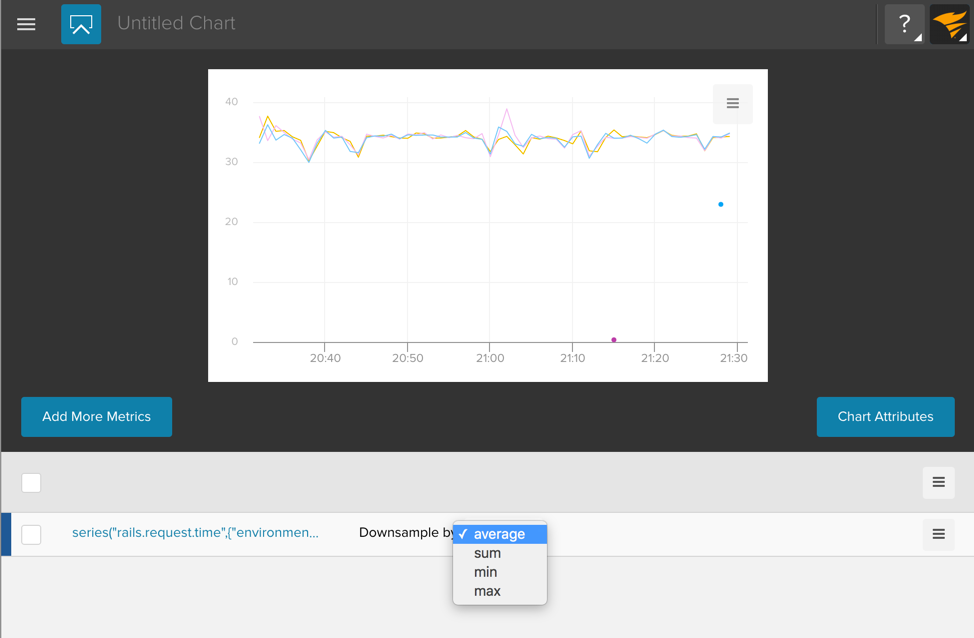Click the Untitled Chart title field
Screen dimensions: 974x638
pyautogui.click(x=177, y=23)
